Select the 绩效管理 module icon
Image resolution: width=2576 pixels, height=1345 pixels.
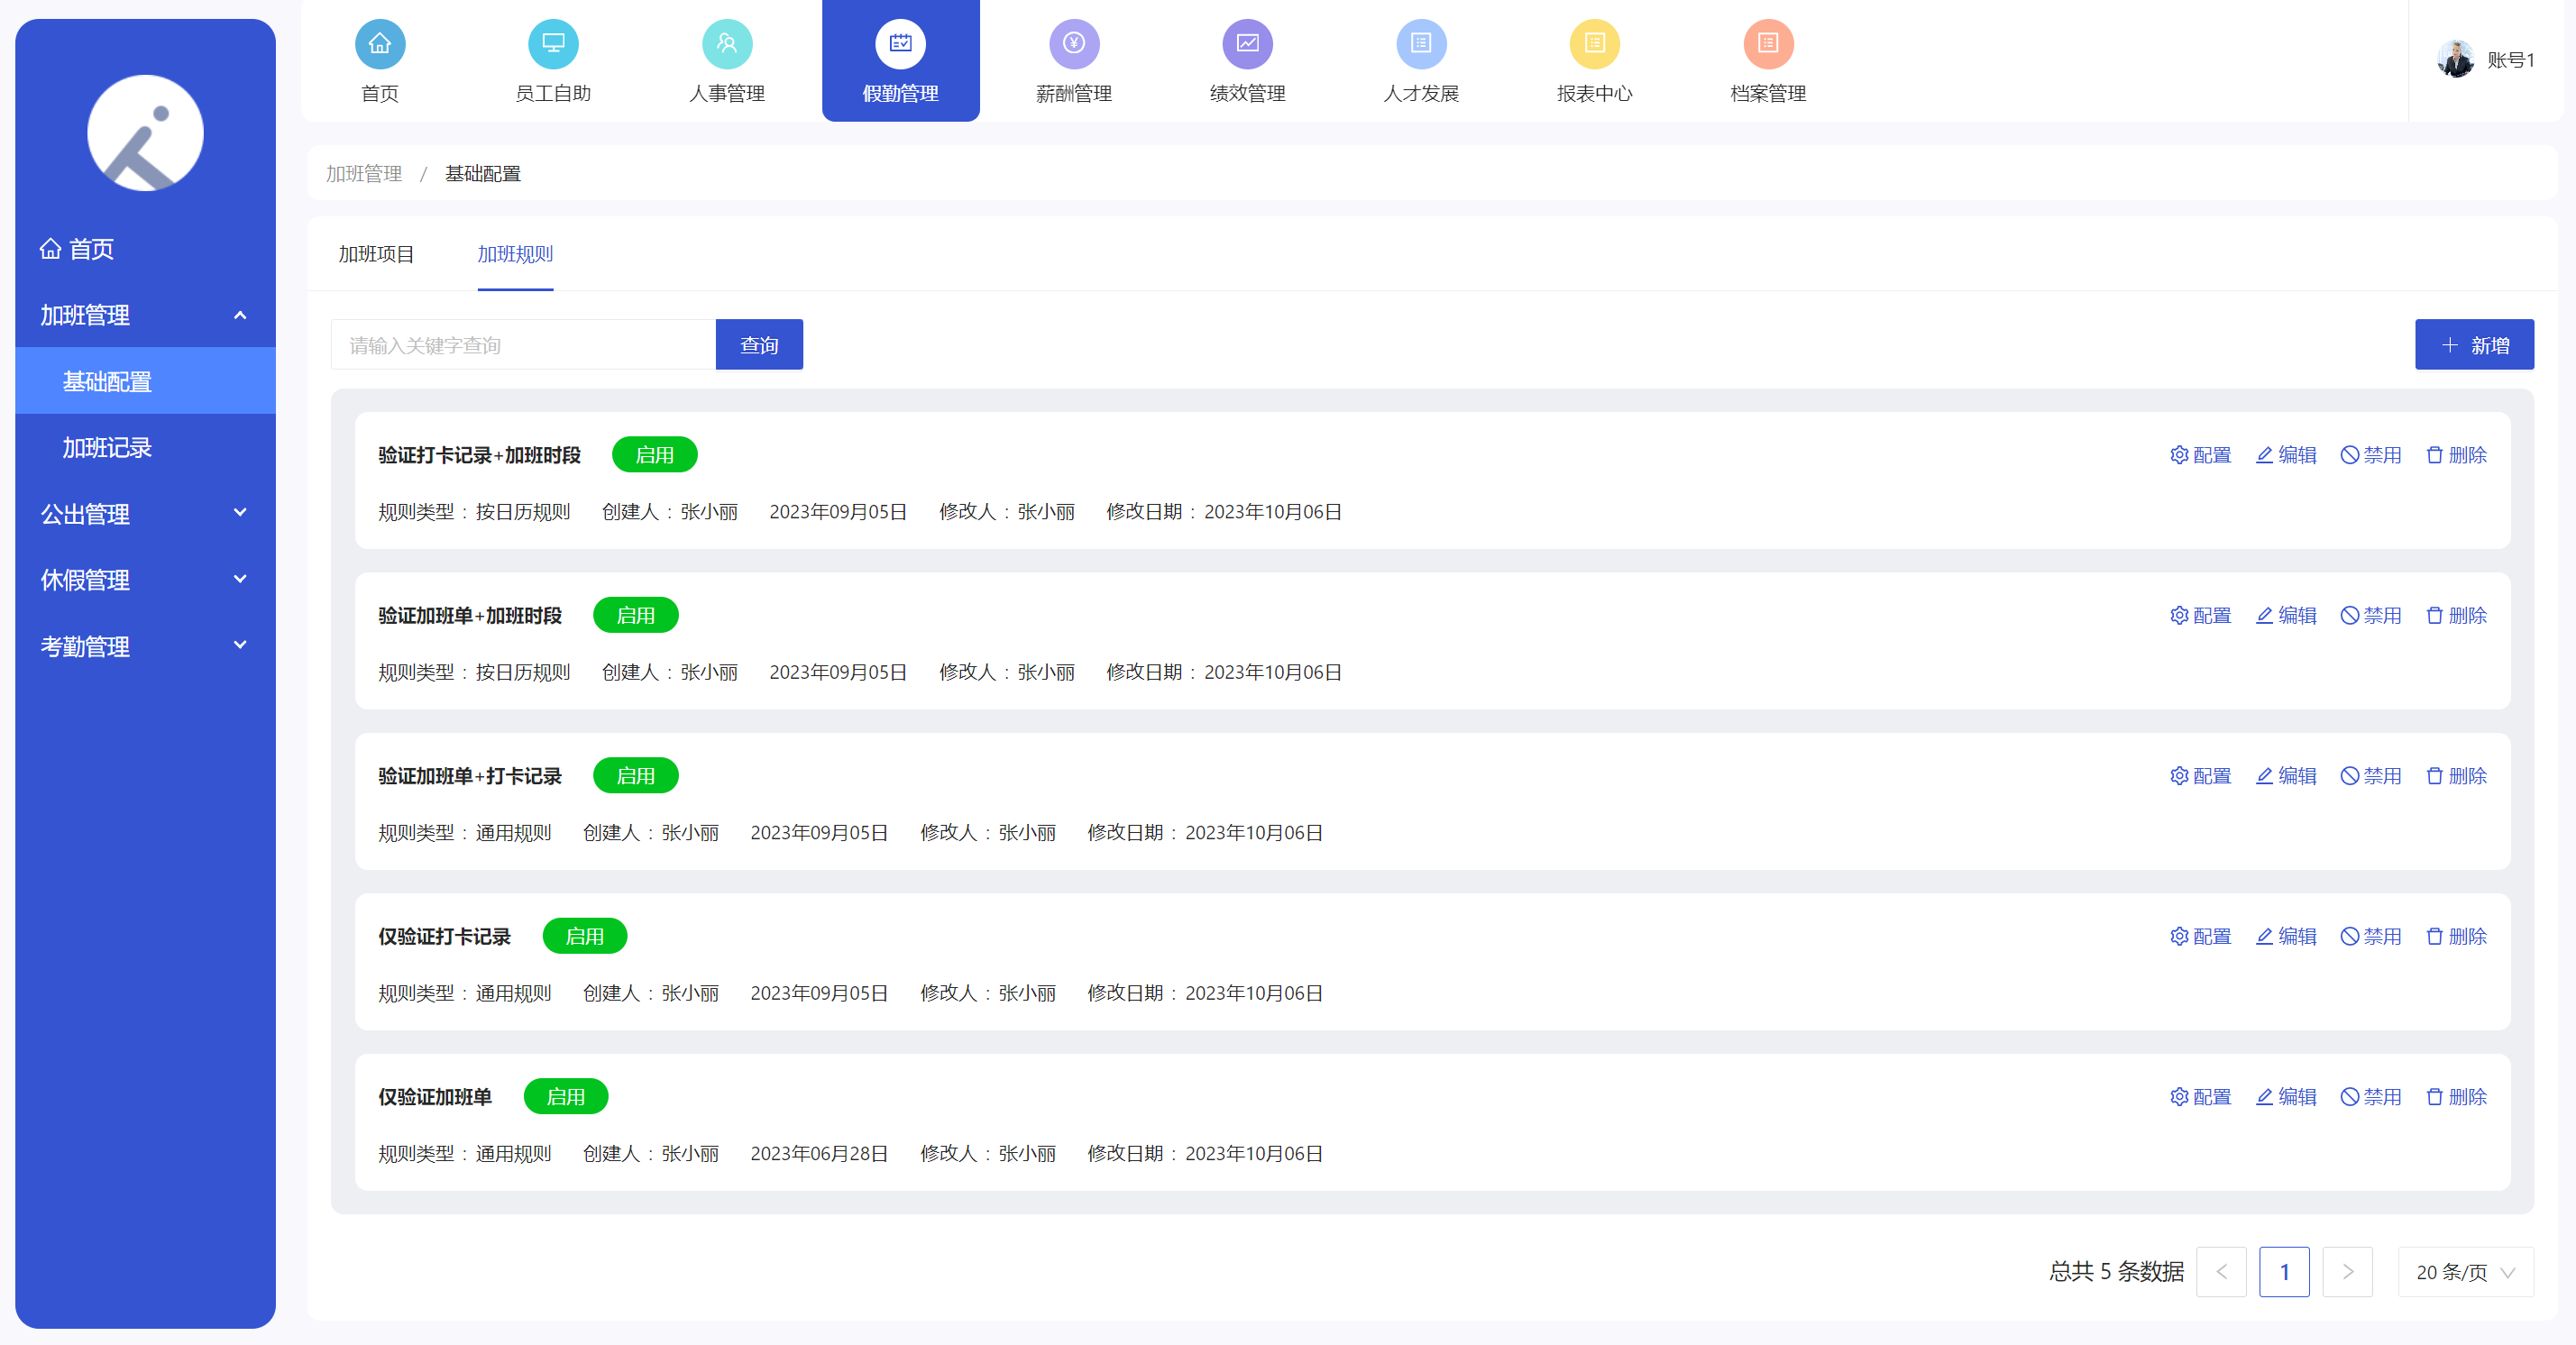(x=1247, y=44)
